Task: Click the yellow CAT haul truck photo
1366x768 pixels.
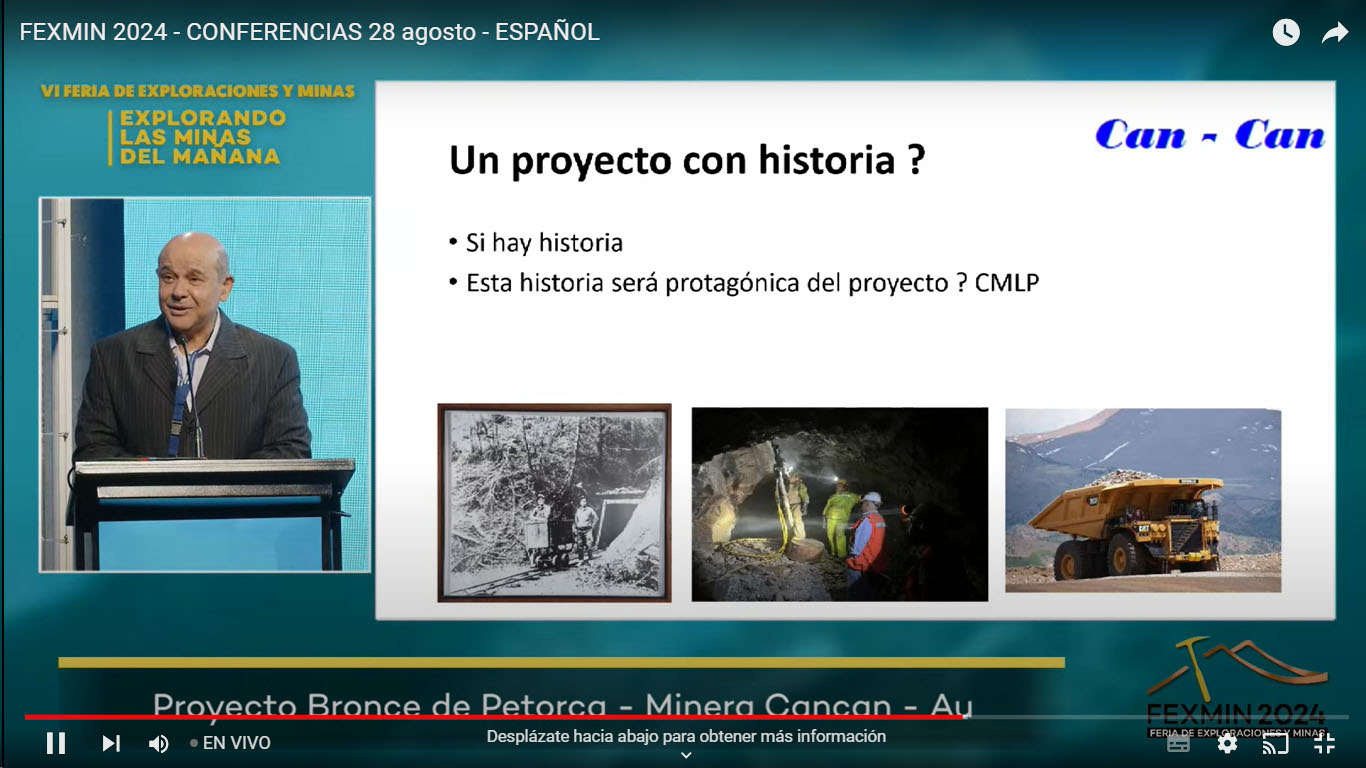Action: point(1142,500)
